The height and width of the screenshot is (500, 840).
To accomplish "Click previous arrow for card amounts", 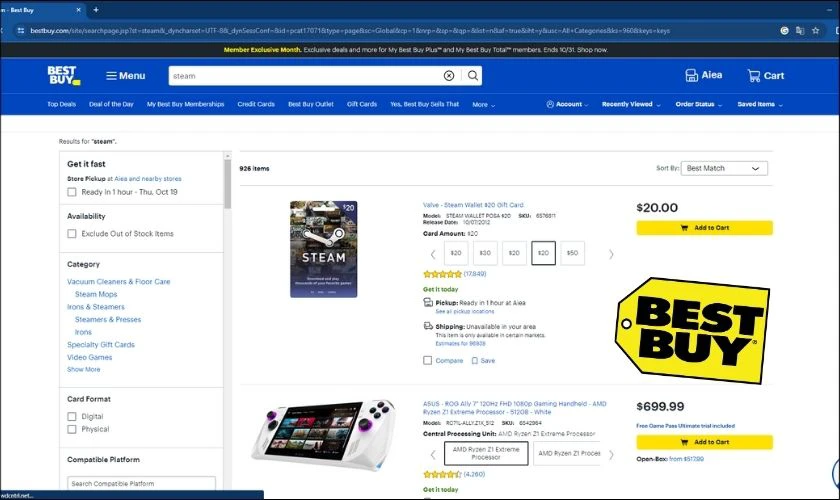I will [x=433, y=254].
